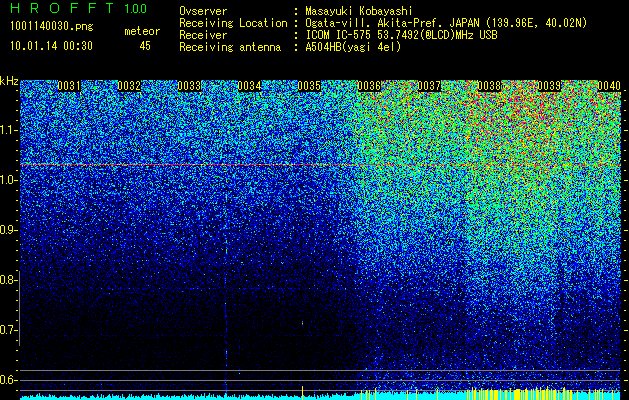Click time marker 0033

click(189, 86)
